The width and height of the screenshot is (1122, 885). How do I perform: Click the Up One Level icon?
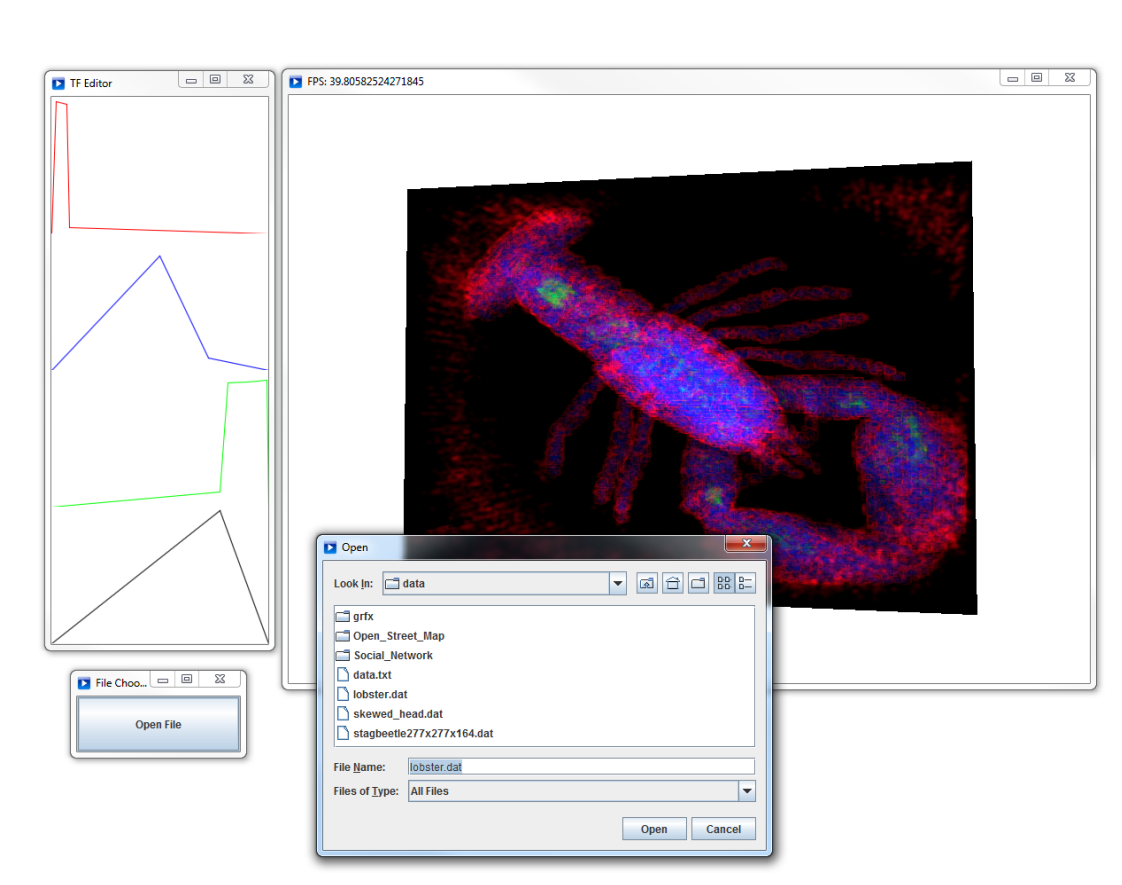(647, 583)
